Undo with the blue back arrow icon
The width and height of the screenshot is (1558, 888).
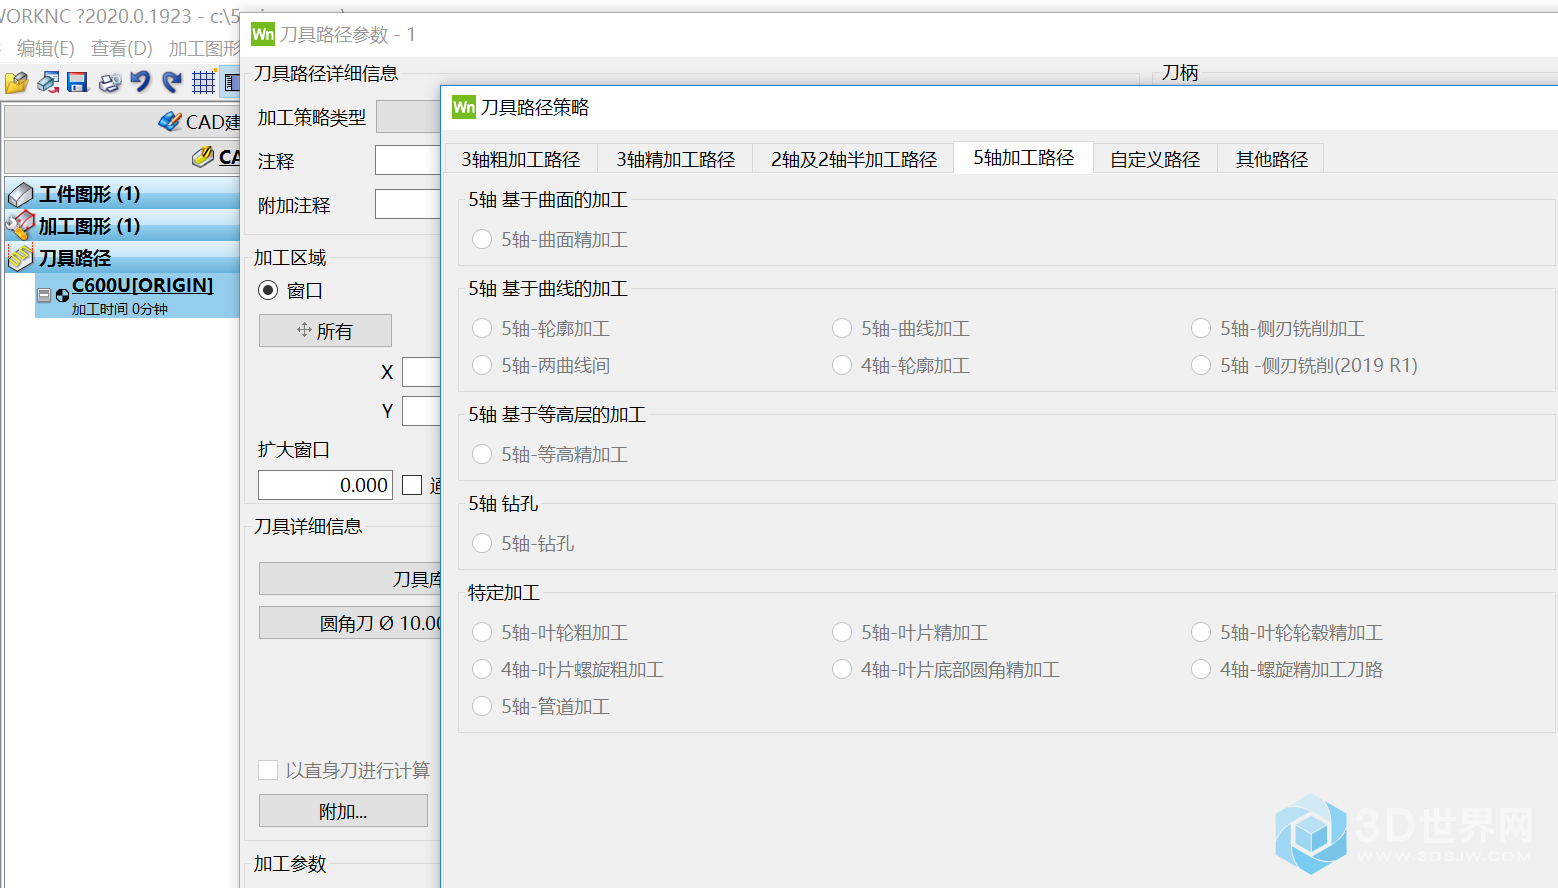tap(140, 82)
